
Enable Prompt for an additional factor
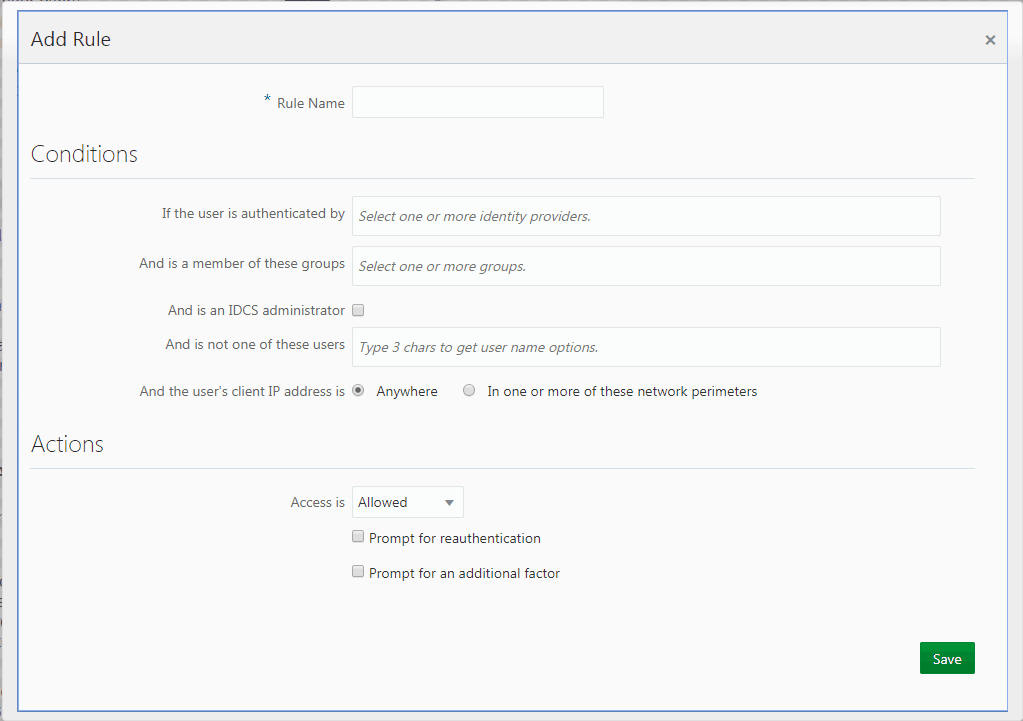[358, 571]
